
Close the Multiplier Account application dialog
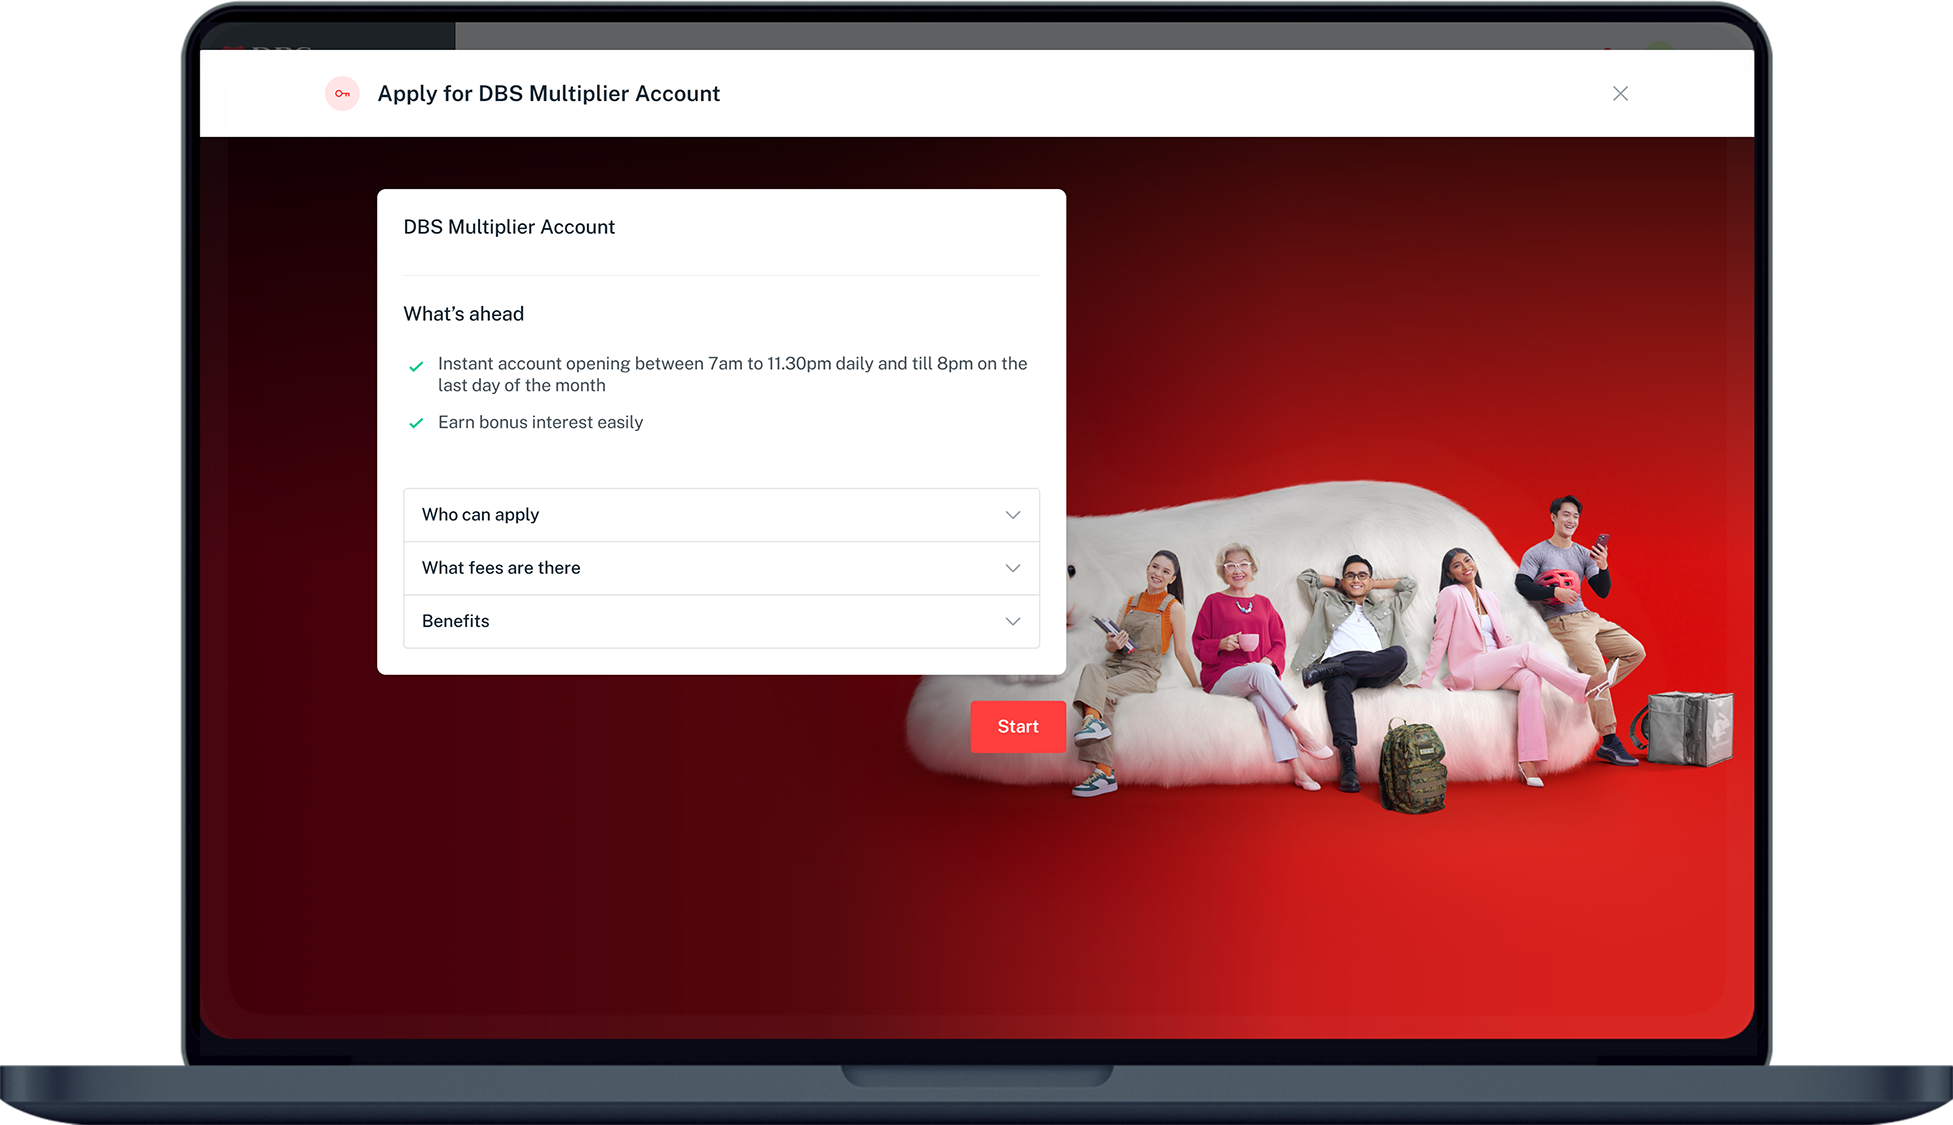pyautogui.click(x=1620, y=94)
